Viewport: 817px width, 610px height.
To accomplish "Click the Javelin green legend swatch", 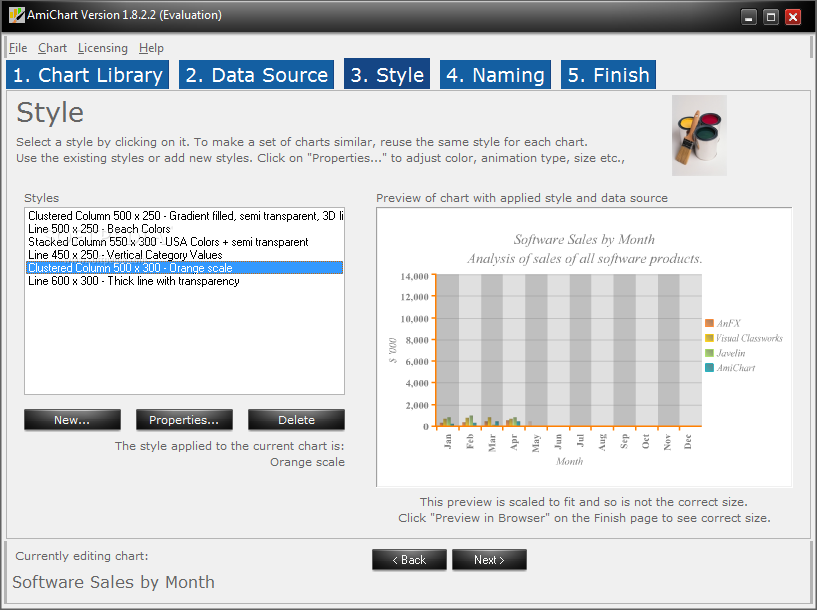I will tap(709, 353).
